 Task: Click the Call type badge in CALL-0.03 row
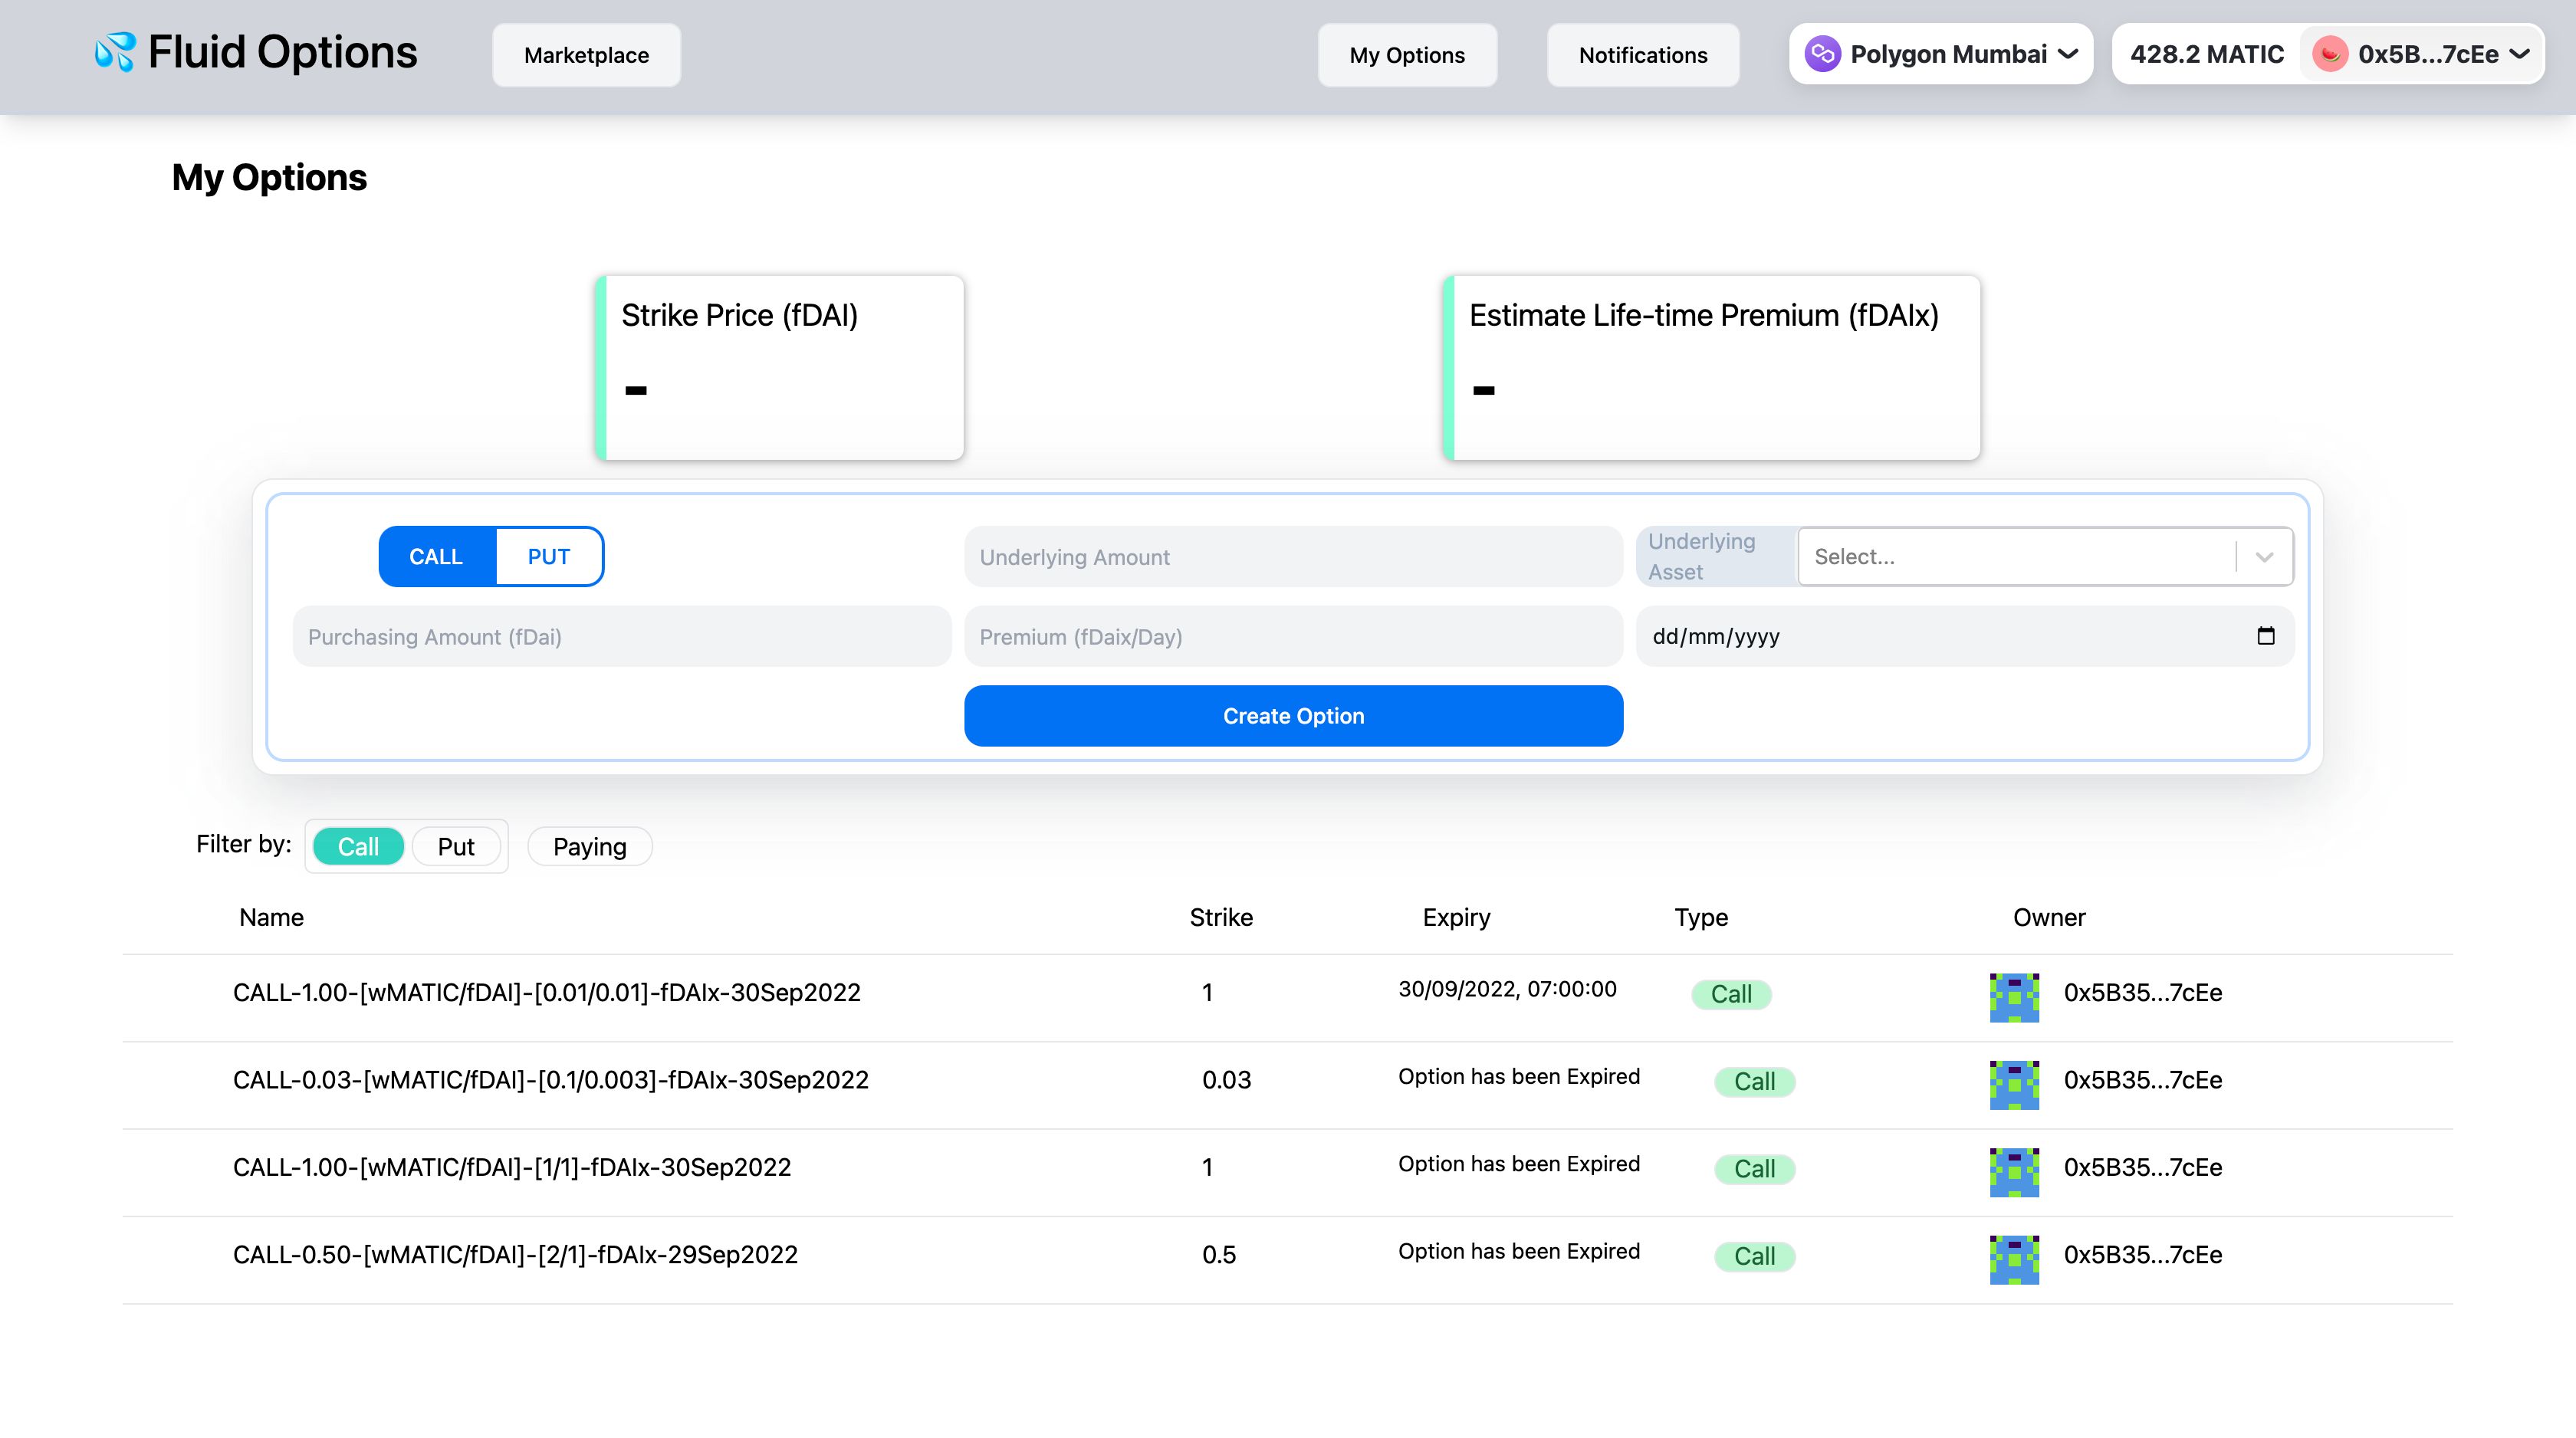pos(1755,1082)
